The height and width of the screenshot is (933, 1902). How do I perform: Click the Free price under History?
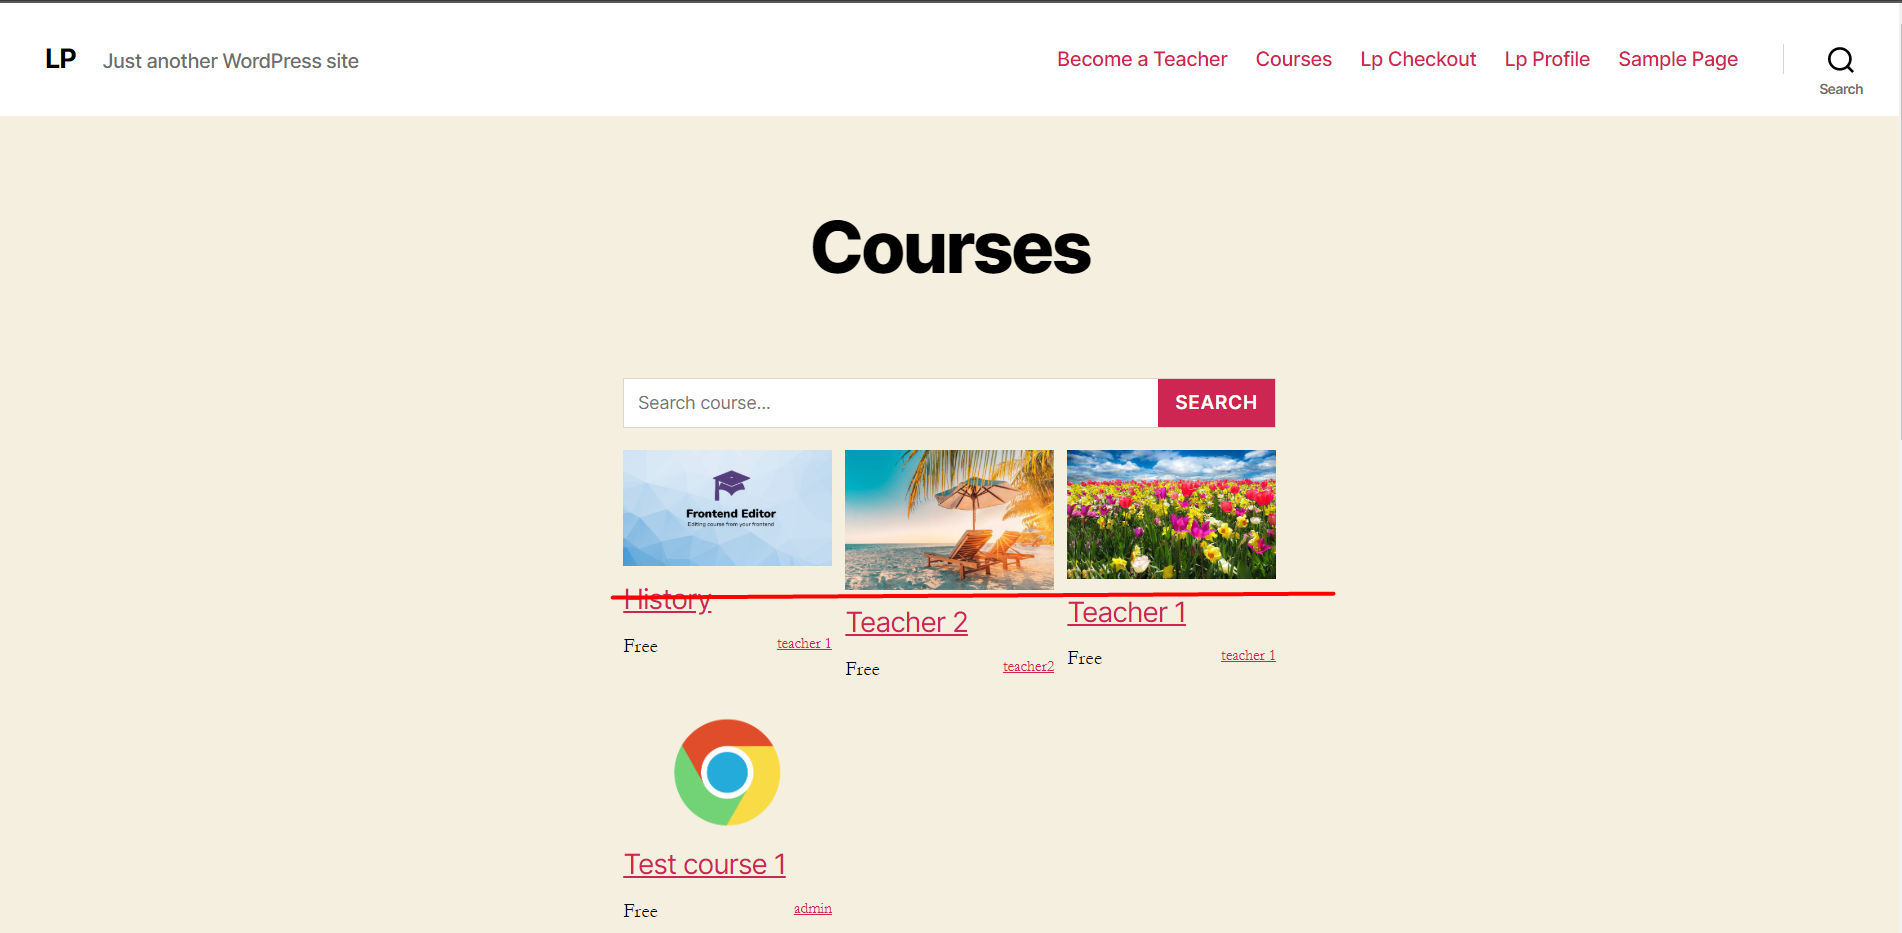[640, 646]
